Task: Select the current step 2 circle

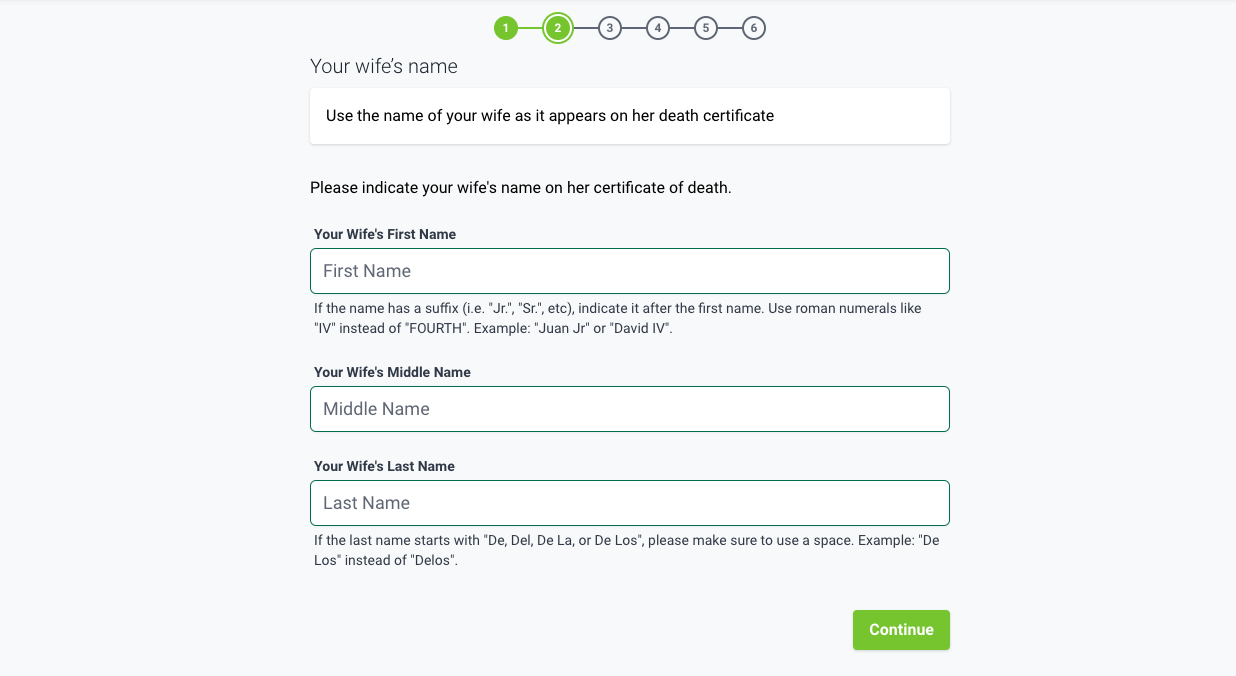Action: tap(558, 28)
